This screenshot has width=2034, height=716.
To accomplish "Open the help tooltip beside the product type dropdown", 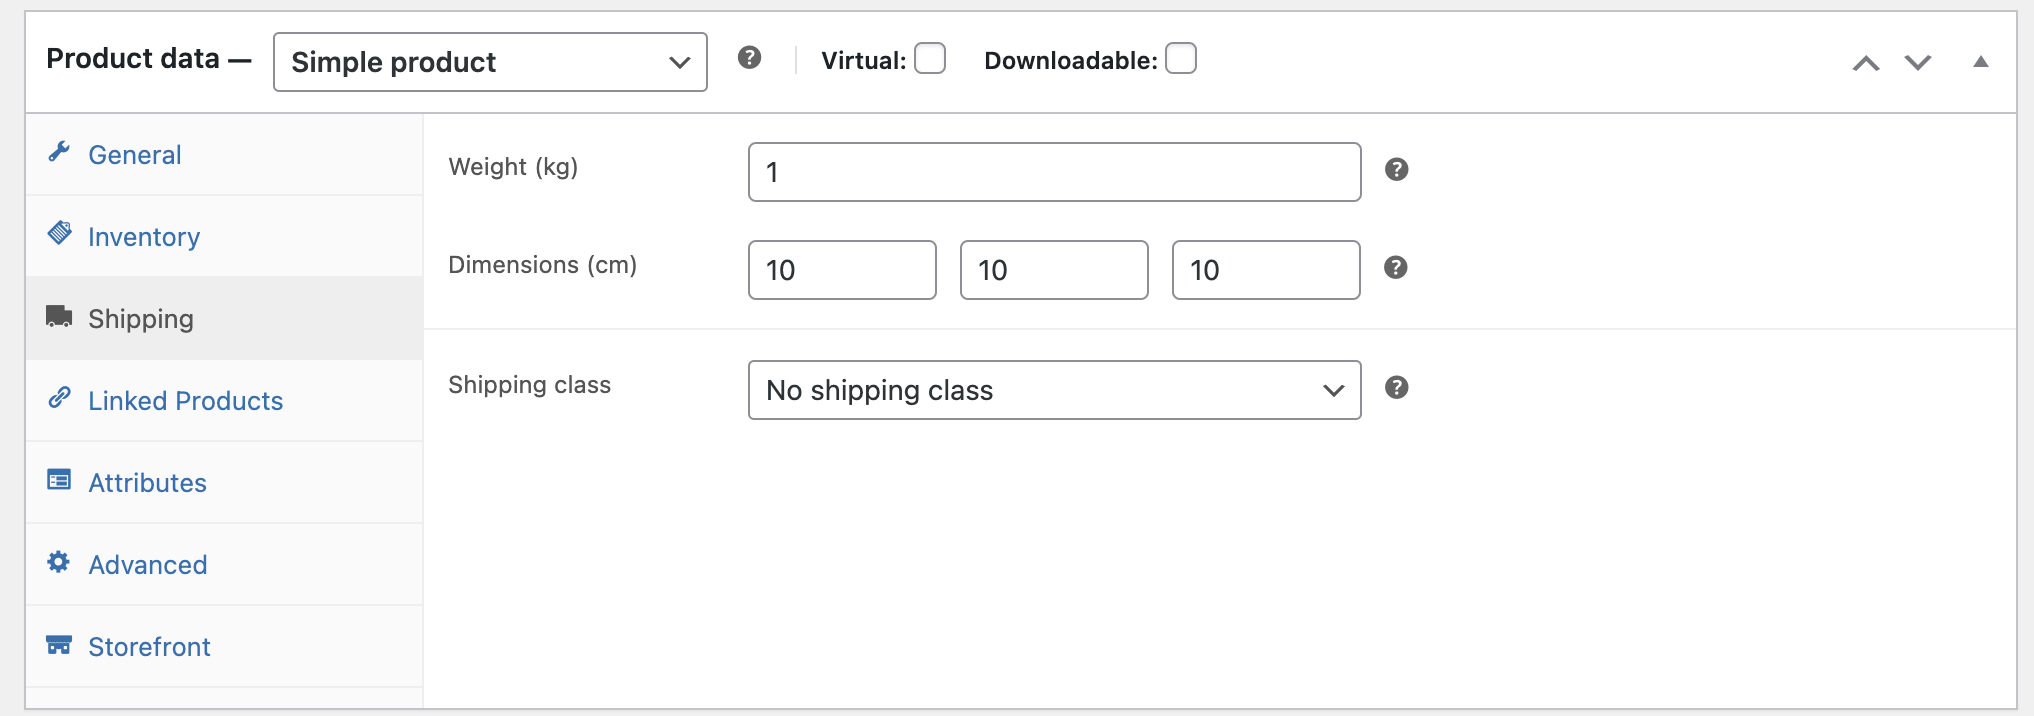I will tap(749, 58).
